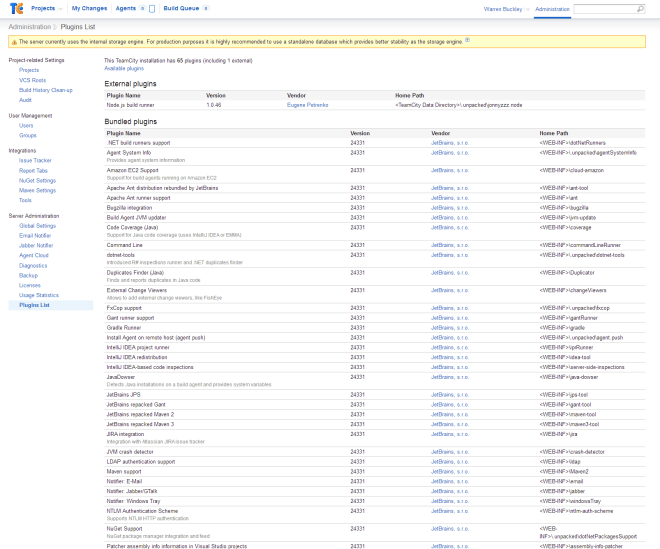Open the Audit page
660x549 pixels.
25,100
